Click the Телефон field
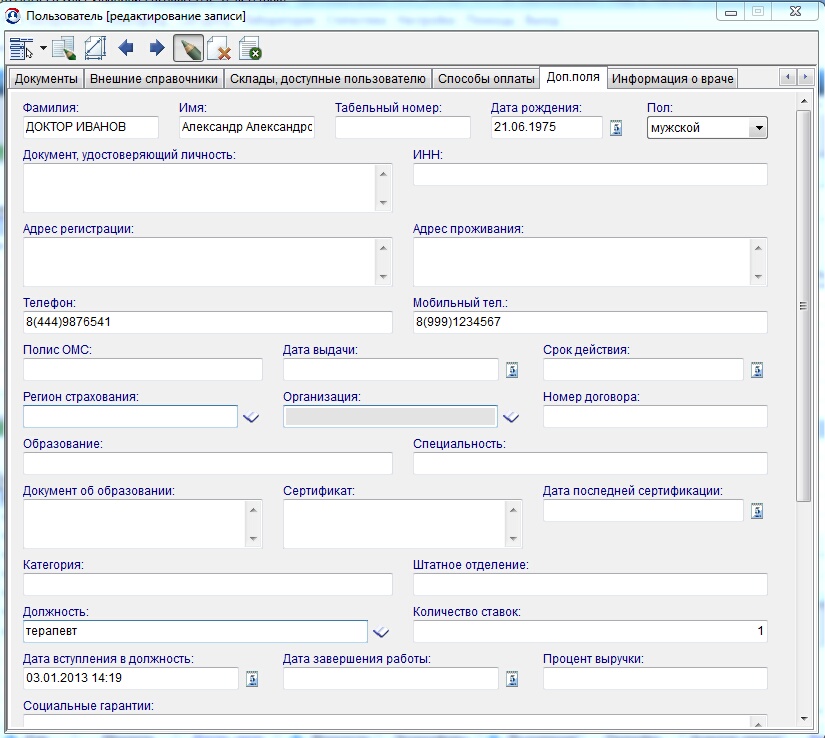This screenshot has width=825, height=738. pyautogui.click(x=208, y=322)
